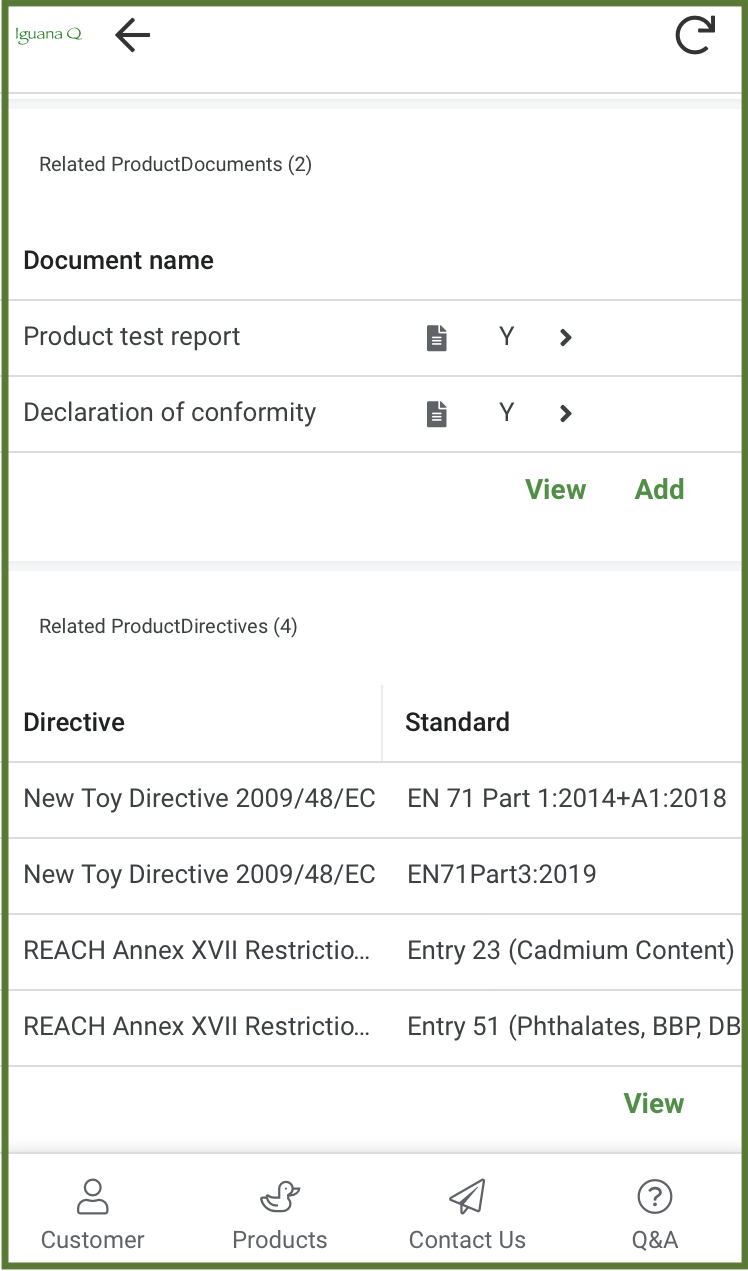Click the Directive column header

74,723
